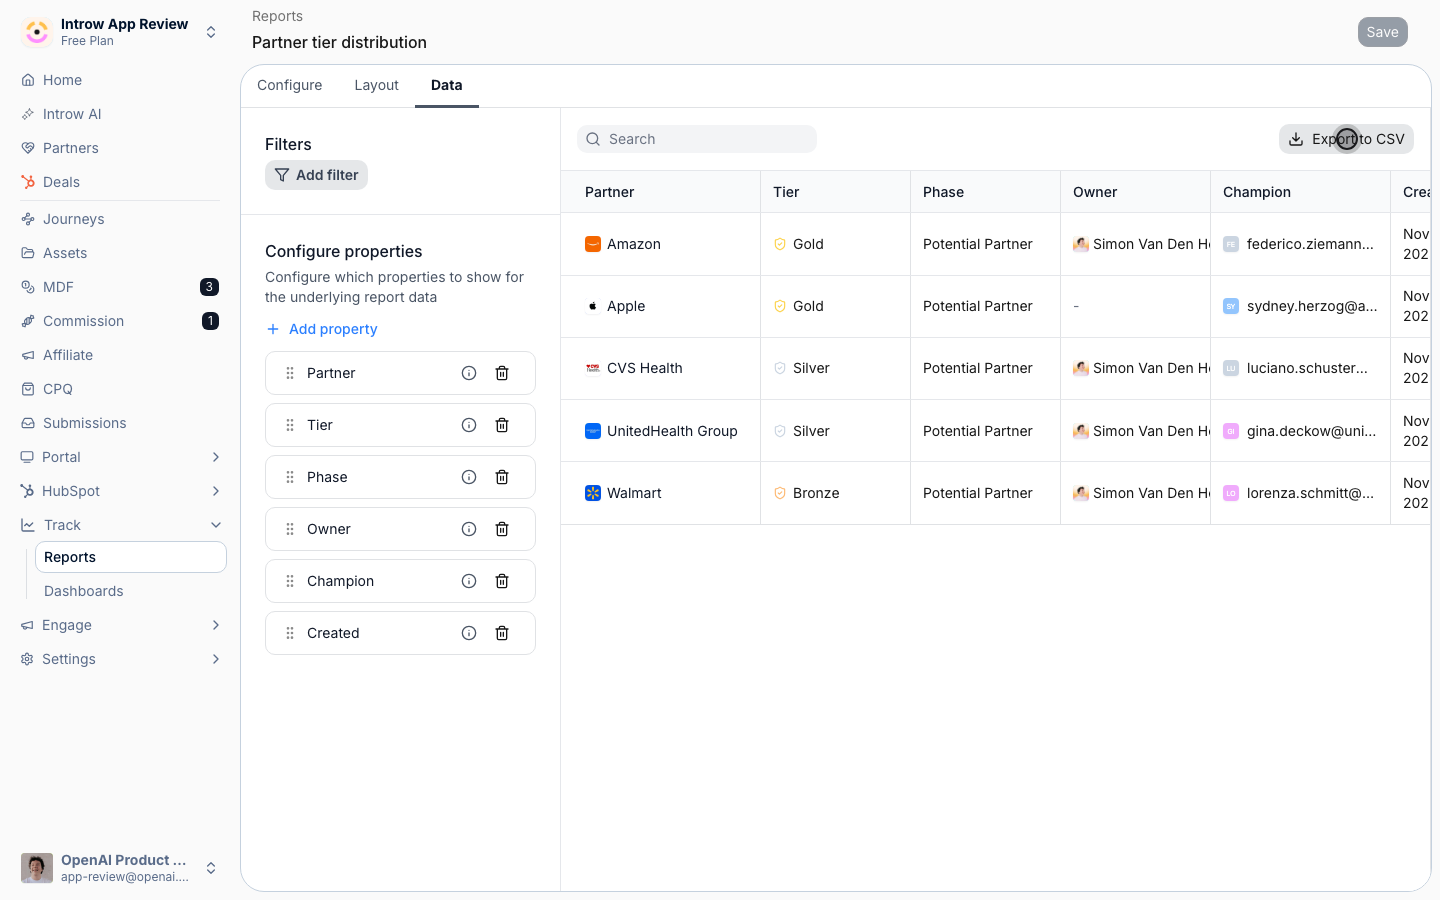
Task: Click the Add filter button
Action: [x=316, y=175]
